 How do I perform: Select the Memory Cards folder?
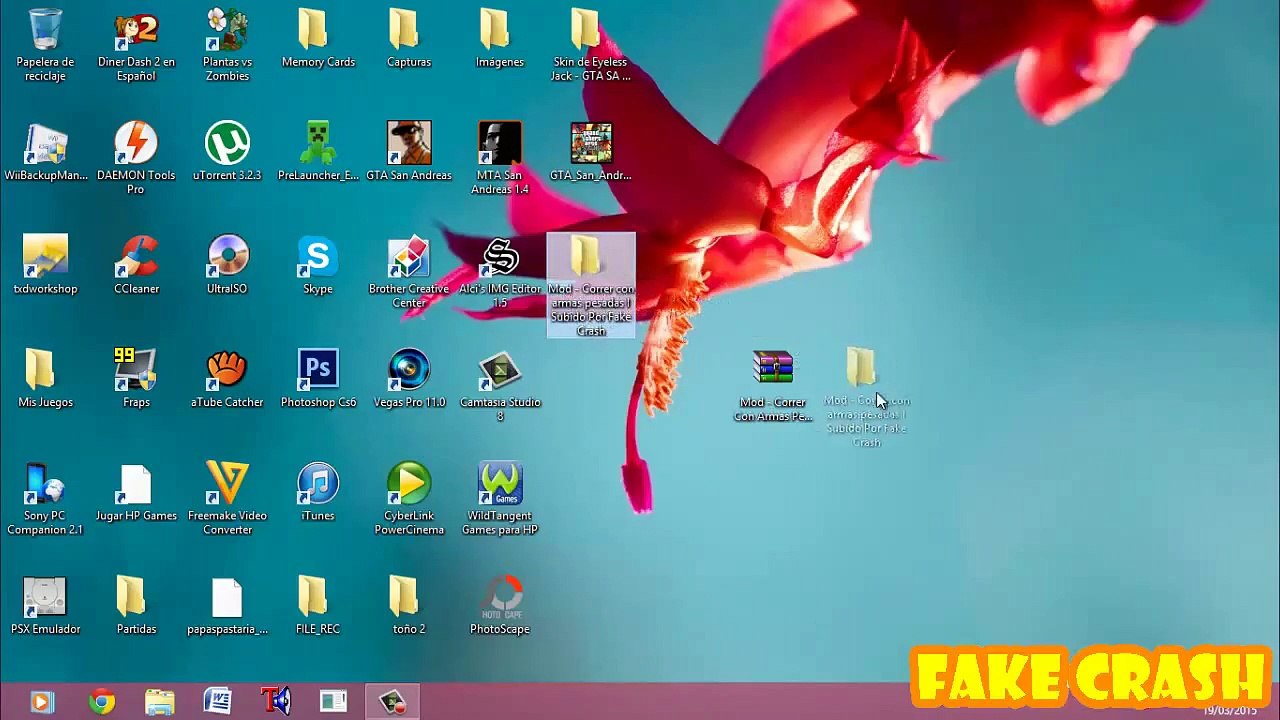tap(318, 40)
